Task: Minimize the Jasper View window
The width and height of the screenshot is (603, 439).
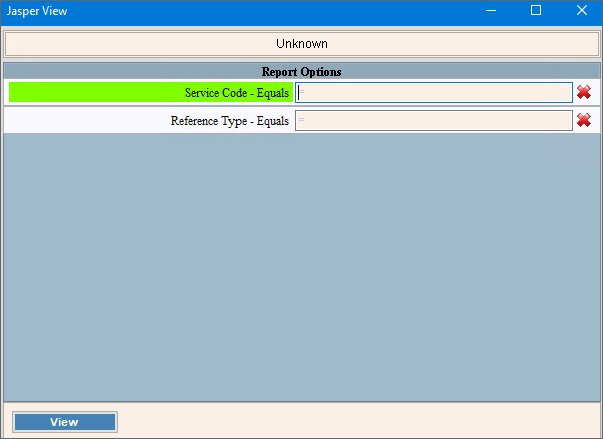Action: (x=490, y=11)
